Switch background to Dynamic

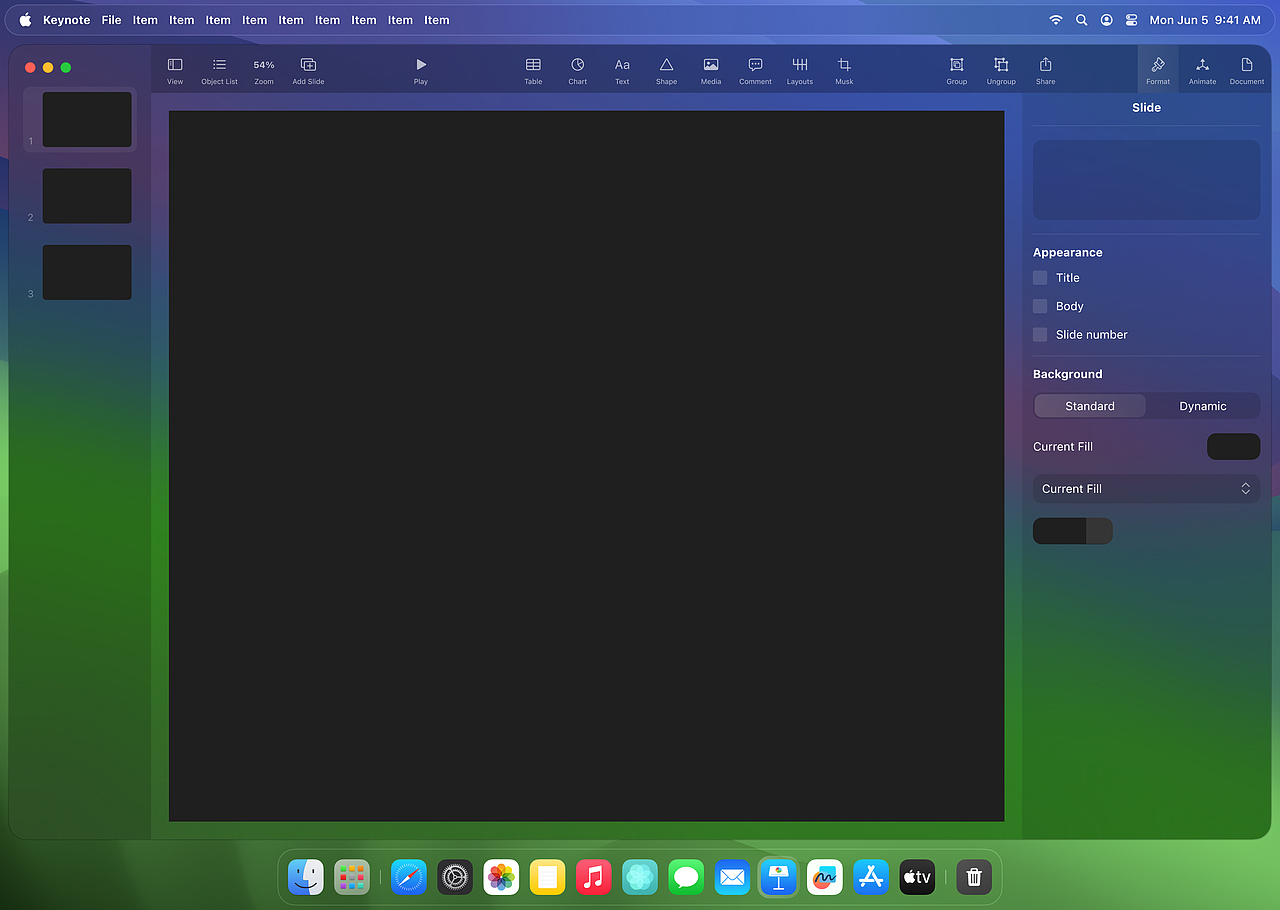pos(1202,406)
